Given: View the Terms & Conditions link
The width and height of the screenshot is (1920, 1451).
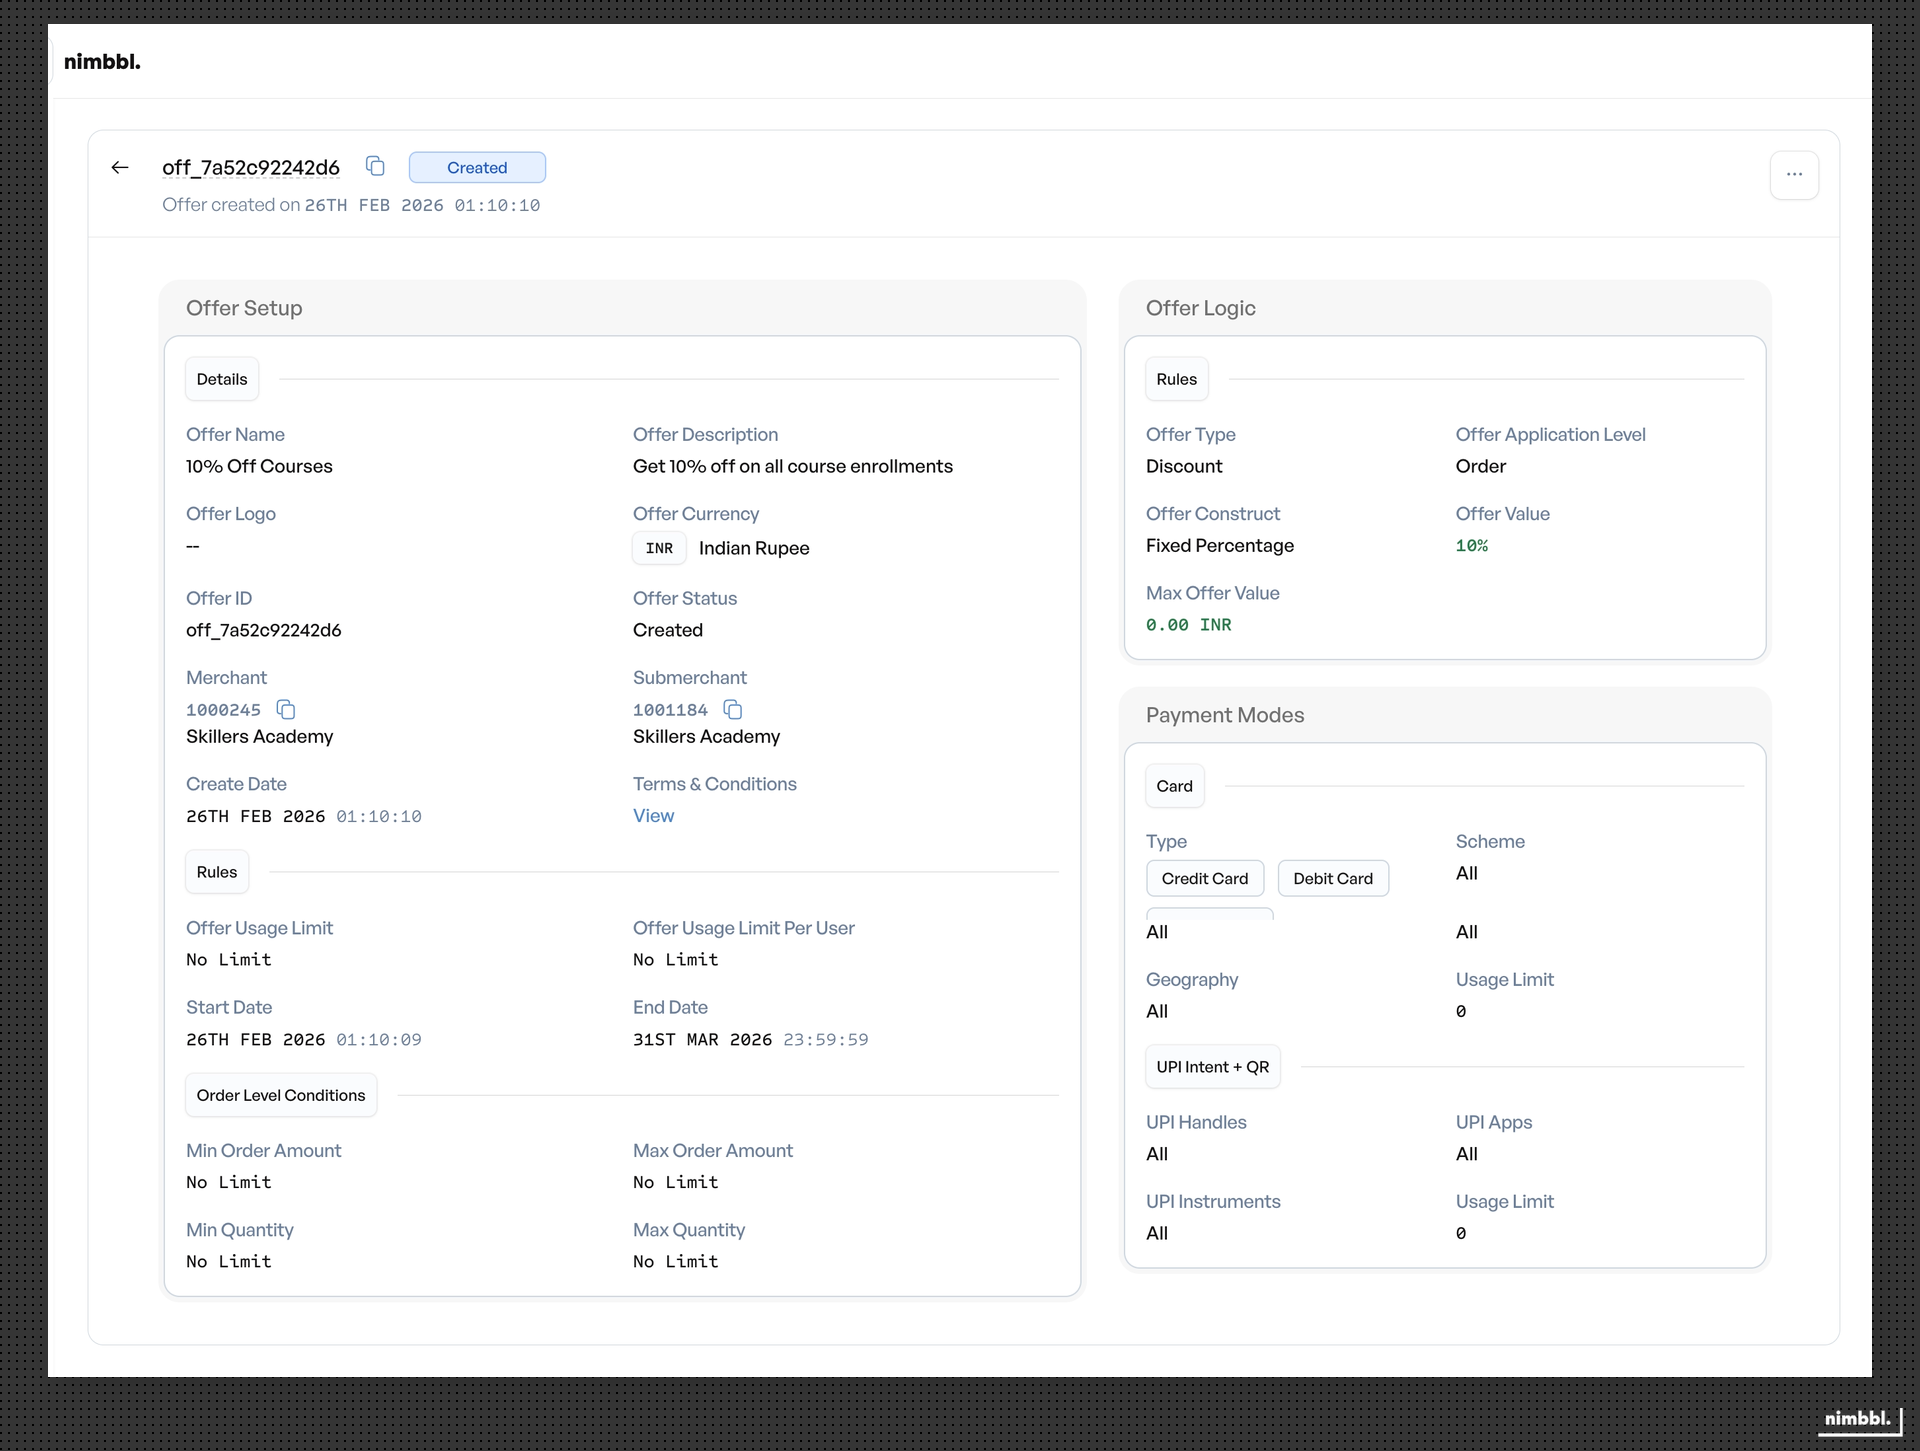Looking at the screenshot, I should (653, 816).
